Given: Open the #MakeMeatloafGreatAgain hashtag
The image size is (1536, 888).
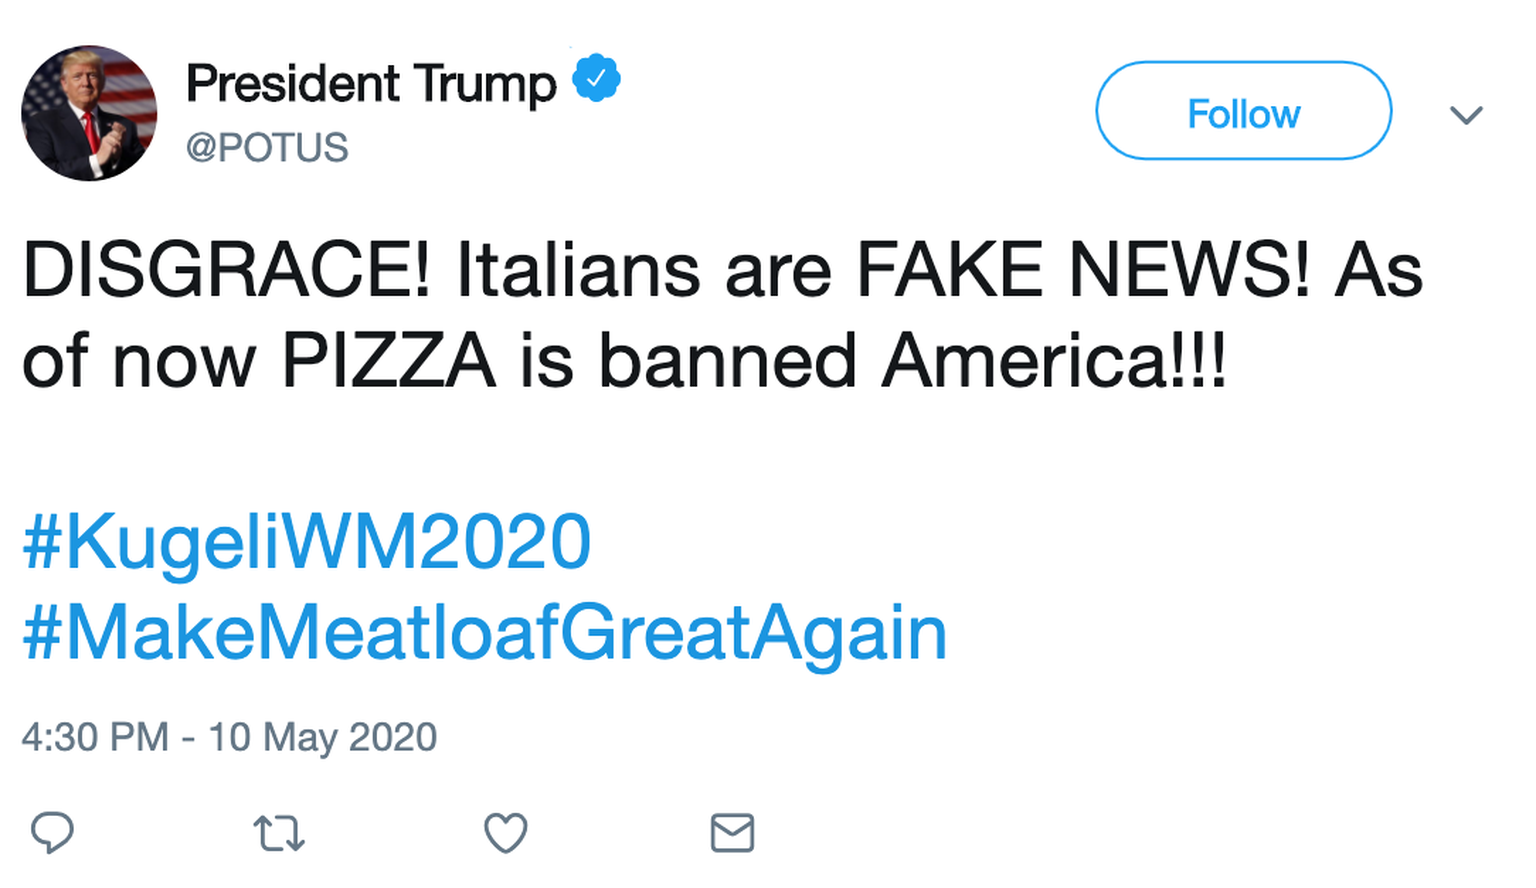Looking at the screenshot, I should coord(485,633).
